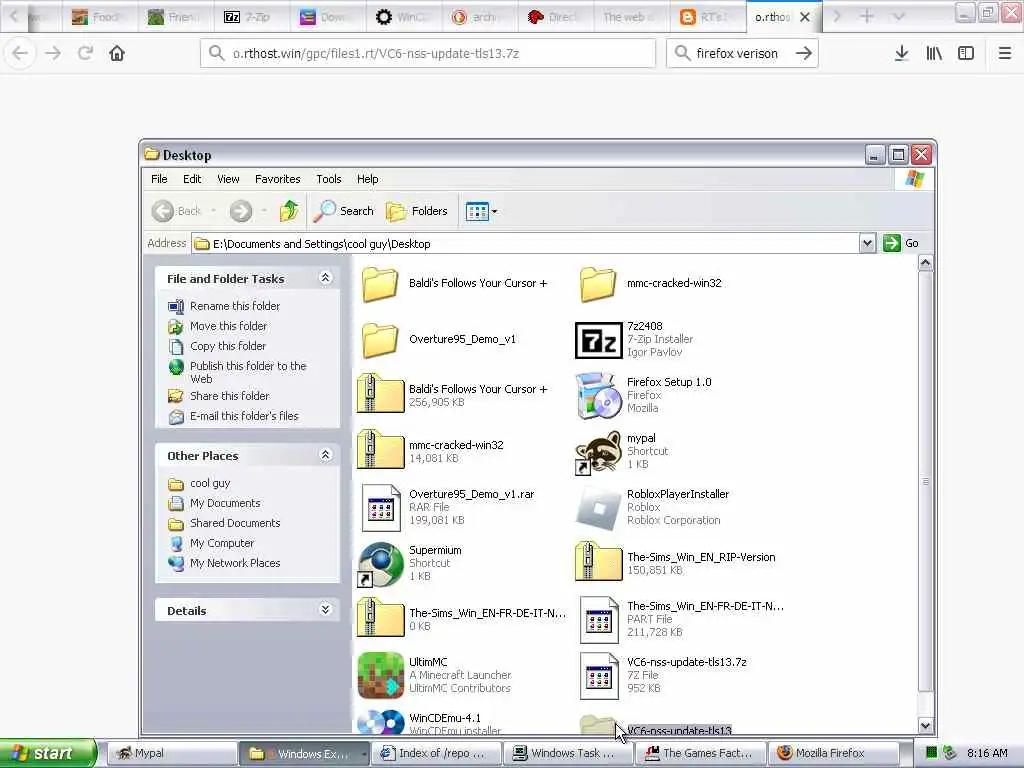Viewport: 1024px width, 768px height.
Task: Expand the Address bar dropdown arrow
Action: click(867, 244)
